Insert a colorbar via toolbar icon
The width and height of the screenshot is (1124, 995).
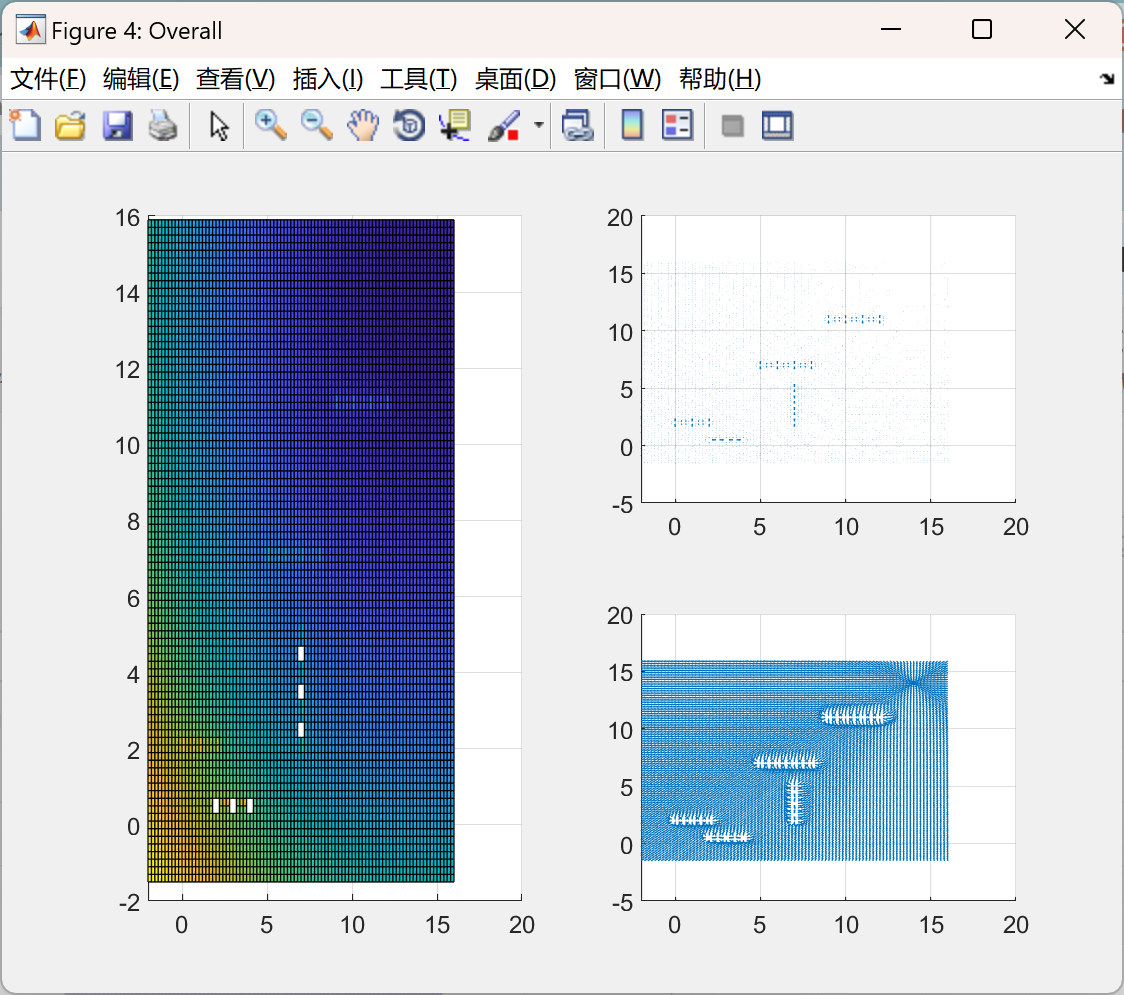632,125
